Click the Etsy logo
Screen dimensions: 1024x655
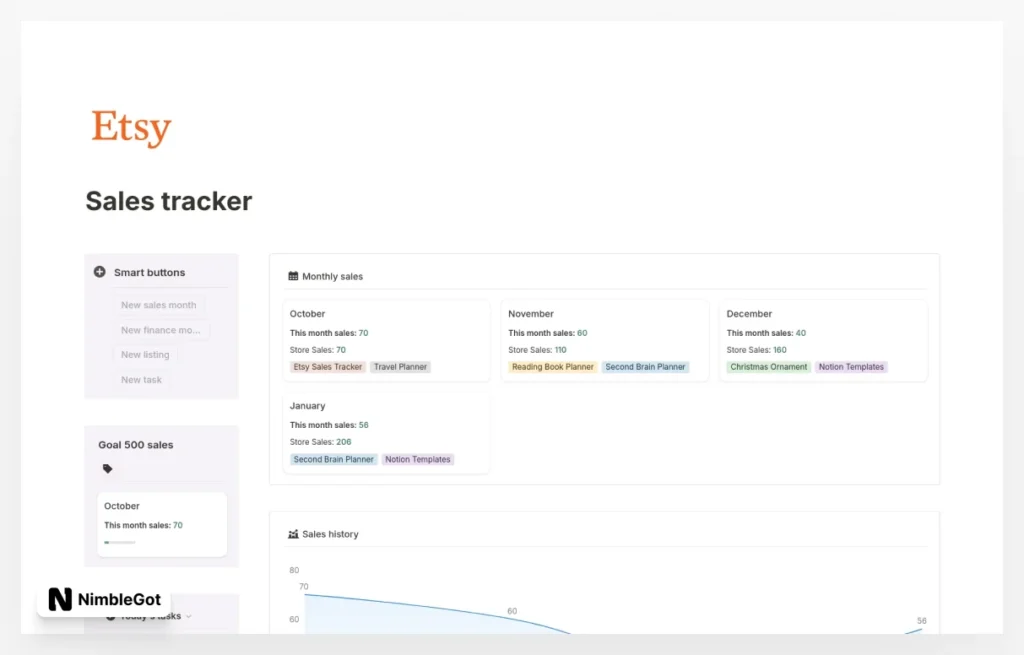[x=130, y=126]
